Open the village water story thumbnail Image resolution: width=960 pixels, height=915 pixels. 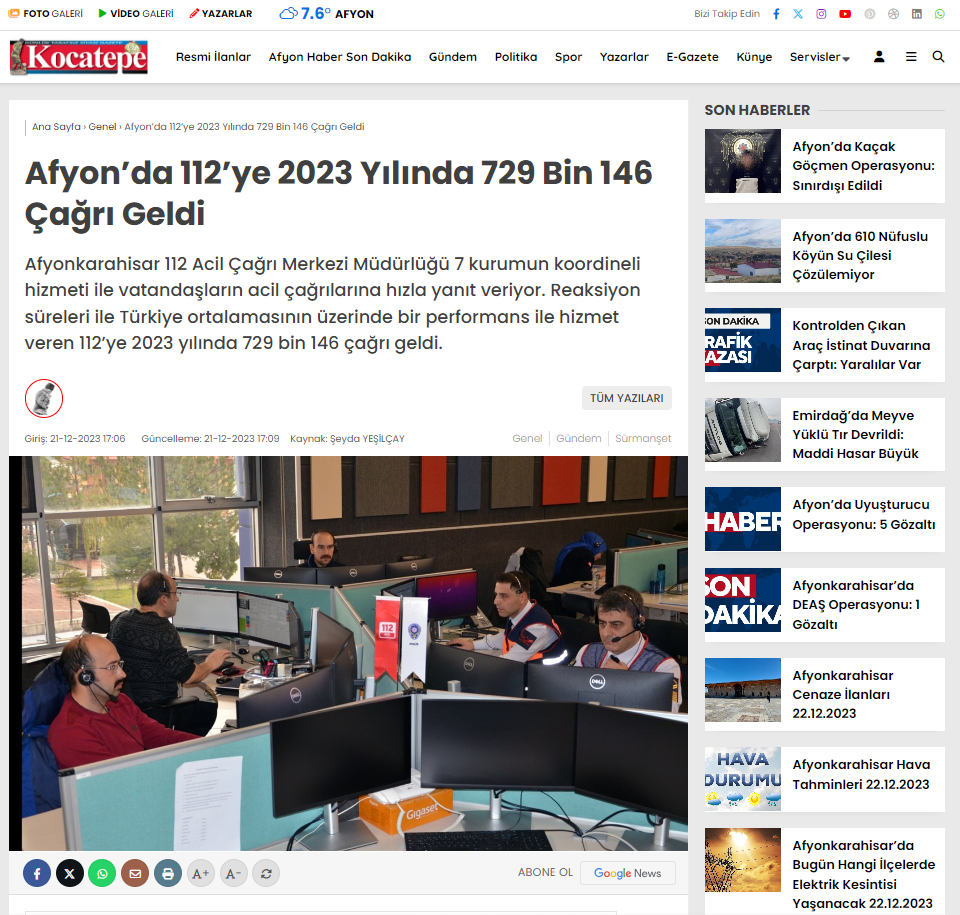coord(743,251)
